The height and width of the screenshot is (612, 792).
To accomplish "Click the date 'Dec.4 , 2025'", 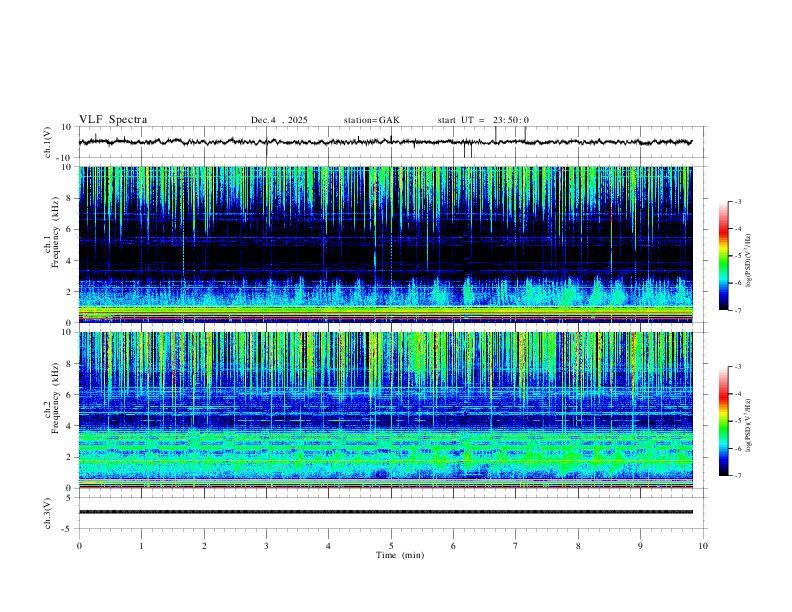I will (279, 120).
